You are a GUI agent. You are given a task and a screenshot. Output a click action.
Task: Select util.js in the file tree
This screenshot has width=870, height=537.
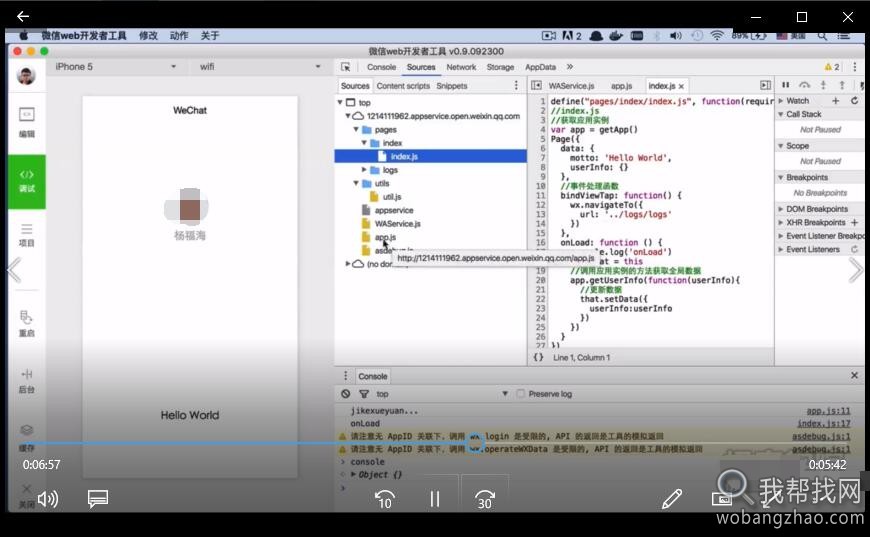tap(392, 197)
